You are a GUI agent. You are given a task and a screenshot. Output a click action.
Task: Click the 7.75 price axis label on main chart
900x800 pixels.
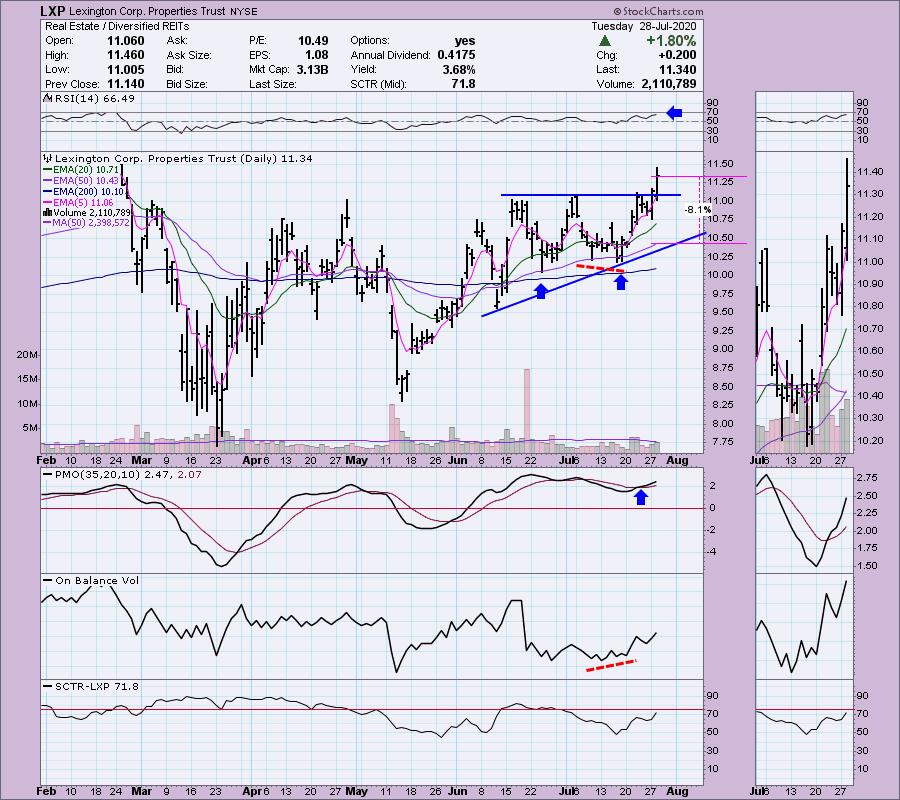click(x=721, y=442)
